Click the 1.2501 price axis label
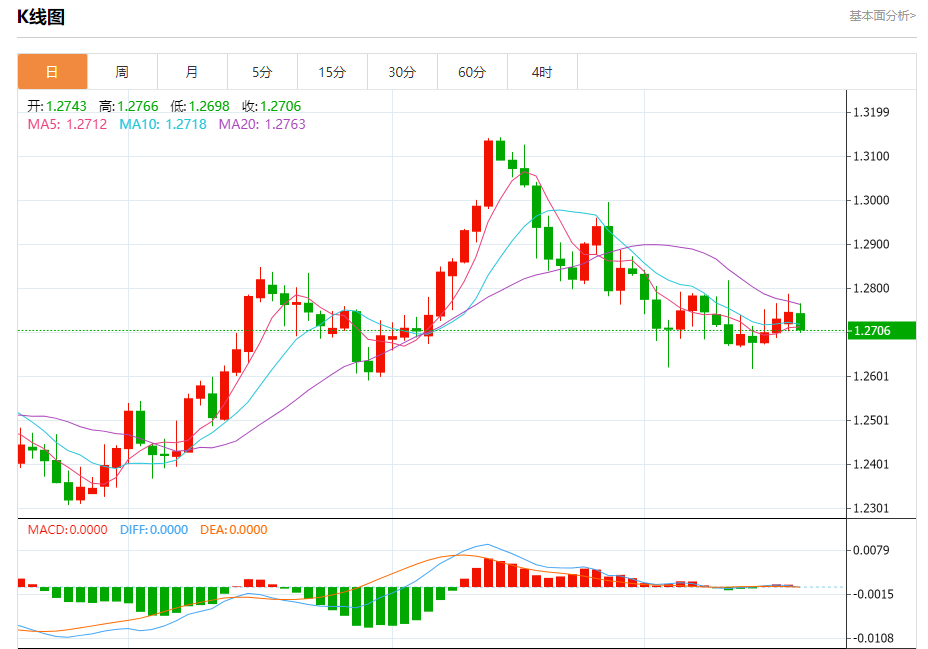Screen dimensions: 928x649 click(x=871, y=421)
